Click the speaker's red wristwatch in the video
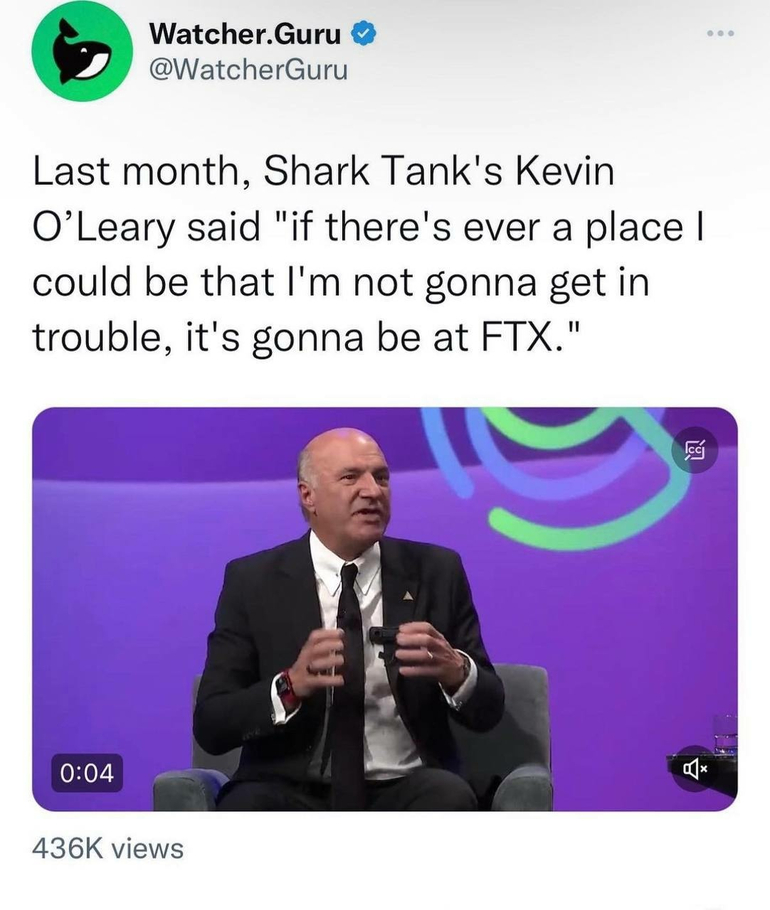Screen dimensions: 770x910 pos(288,688)
